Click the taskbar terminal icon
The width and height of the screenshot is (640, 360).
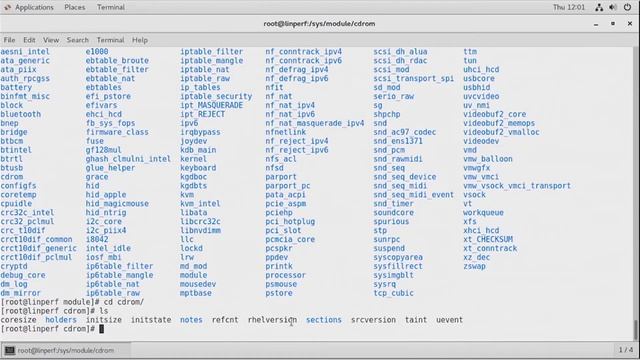9,350
